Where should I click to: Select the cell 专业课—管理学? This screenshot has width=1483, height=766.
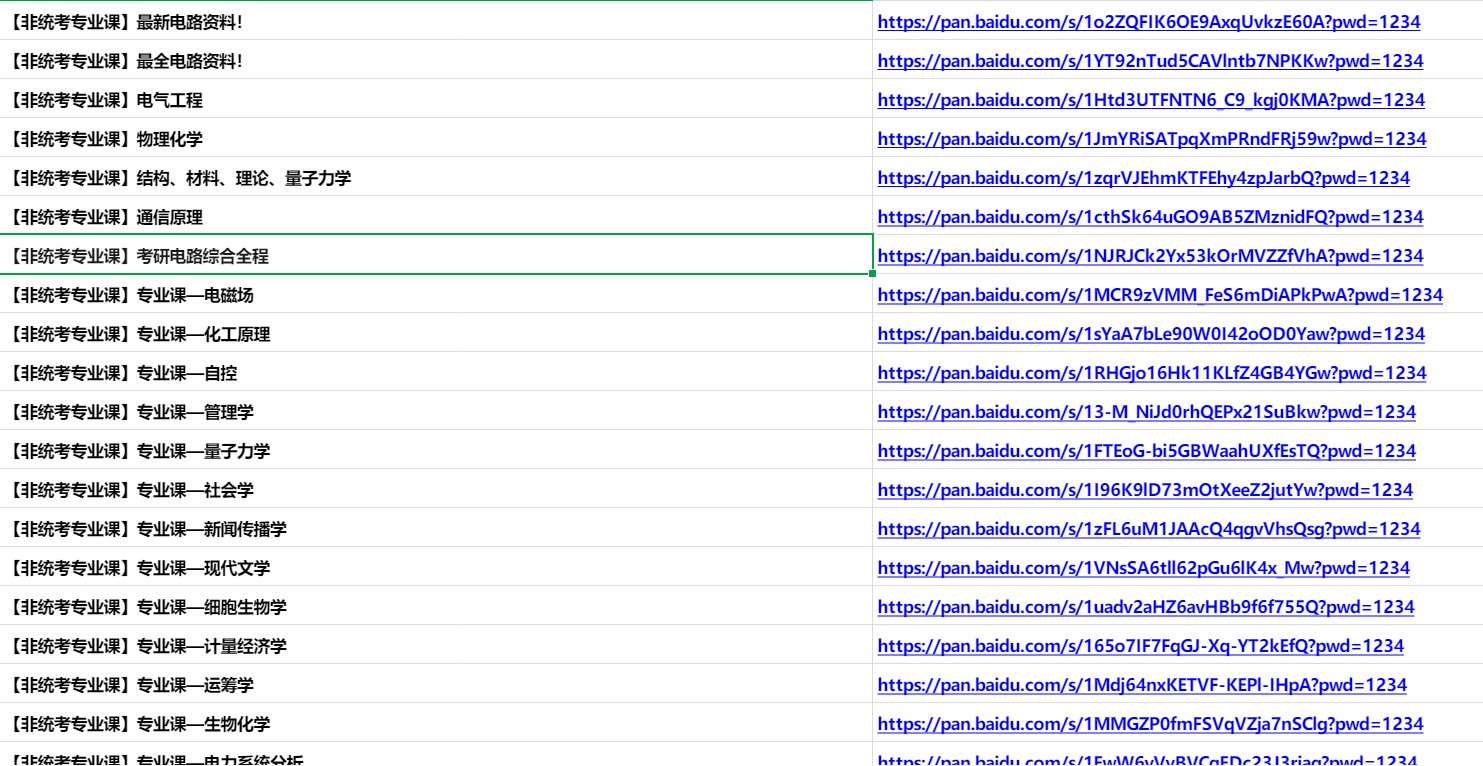(x=436, y=411)
